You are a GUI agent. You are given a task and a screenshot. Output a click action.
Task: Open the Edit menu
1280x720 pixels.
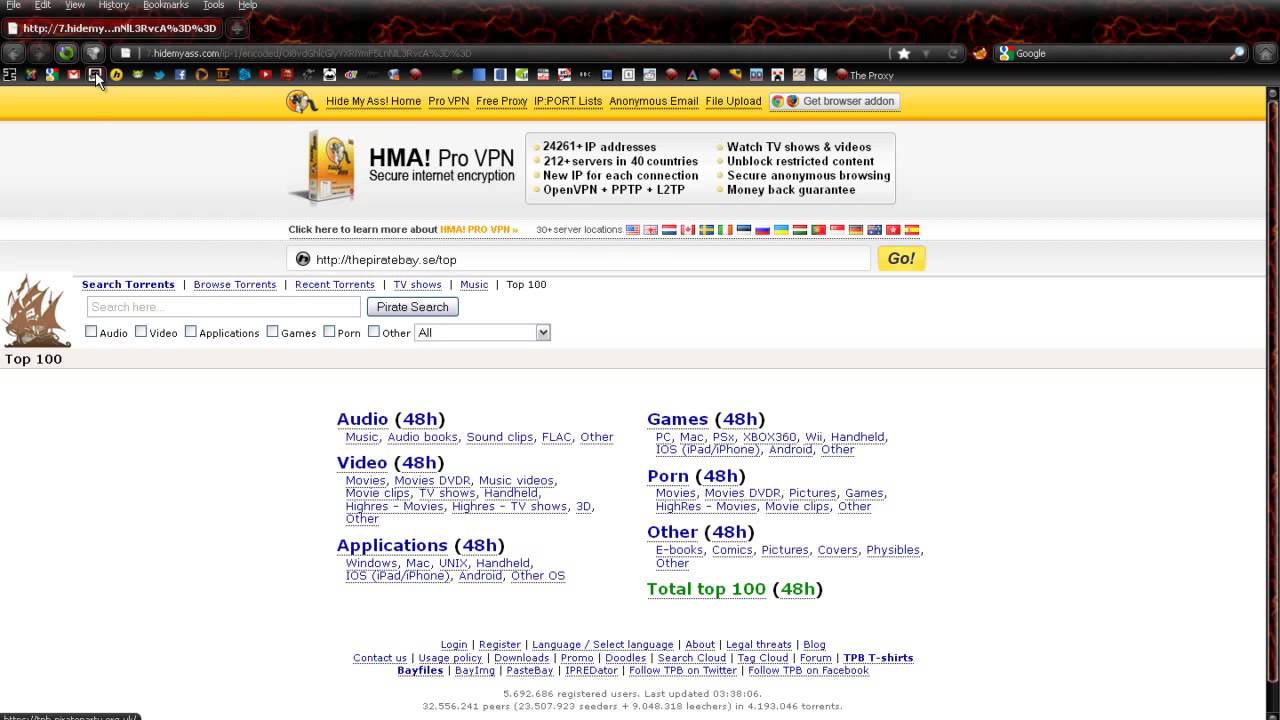[43, 5]
